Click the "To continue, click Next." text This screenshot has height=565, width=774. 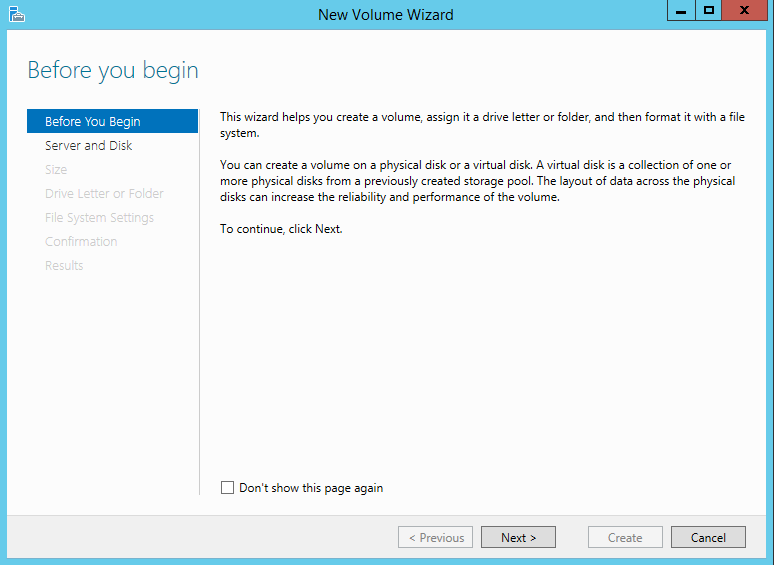(281, 229)
